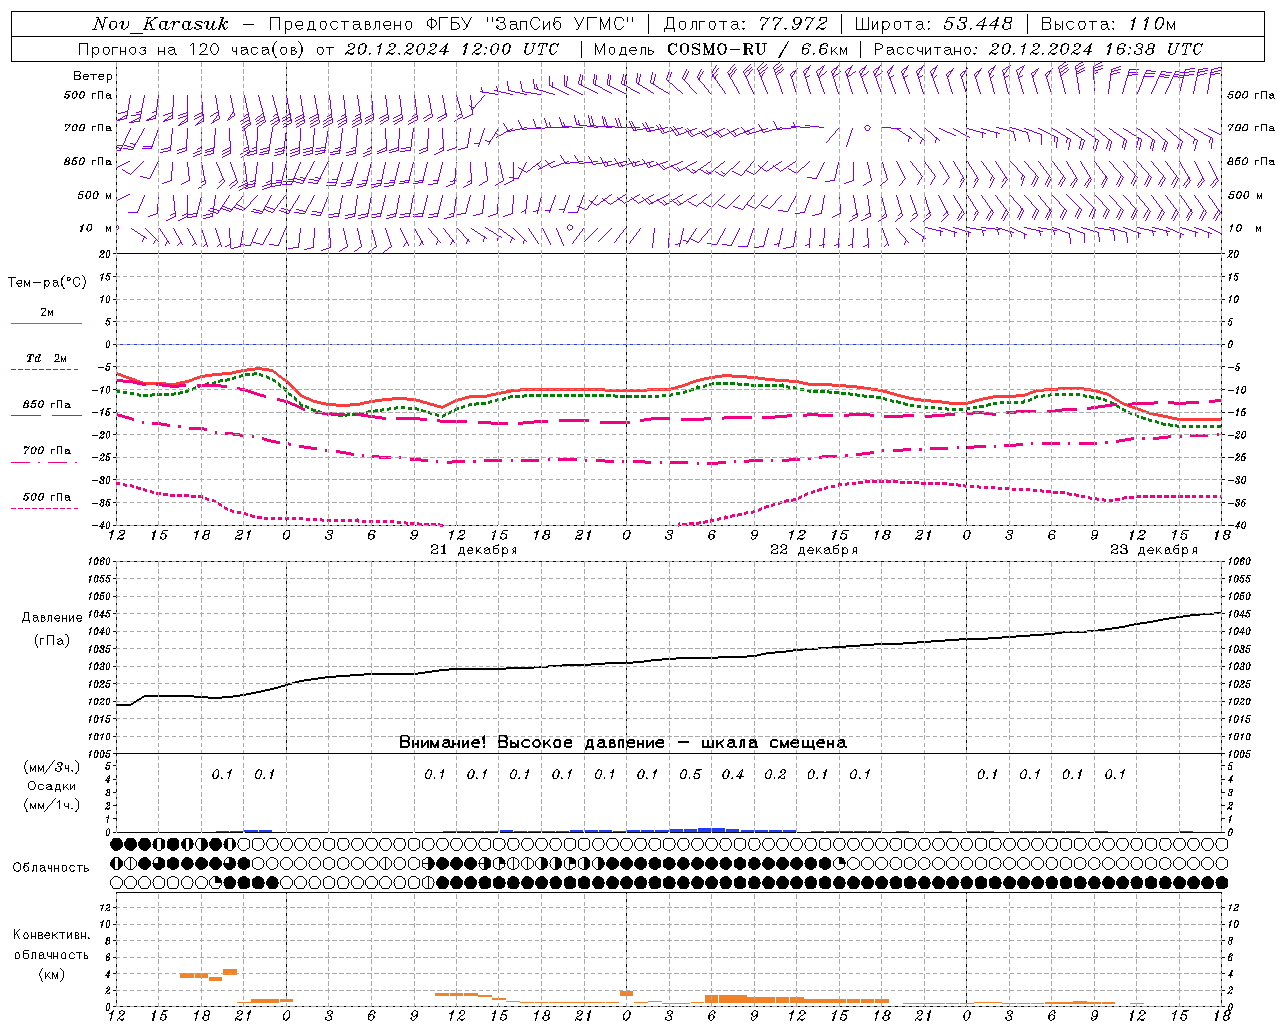The width and height of the screenshot is (1280, 1024).
Task: Click the "850 гПа" temperature legend entry
Action: [47, 405]
